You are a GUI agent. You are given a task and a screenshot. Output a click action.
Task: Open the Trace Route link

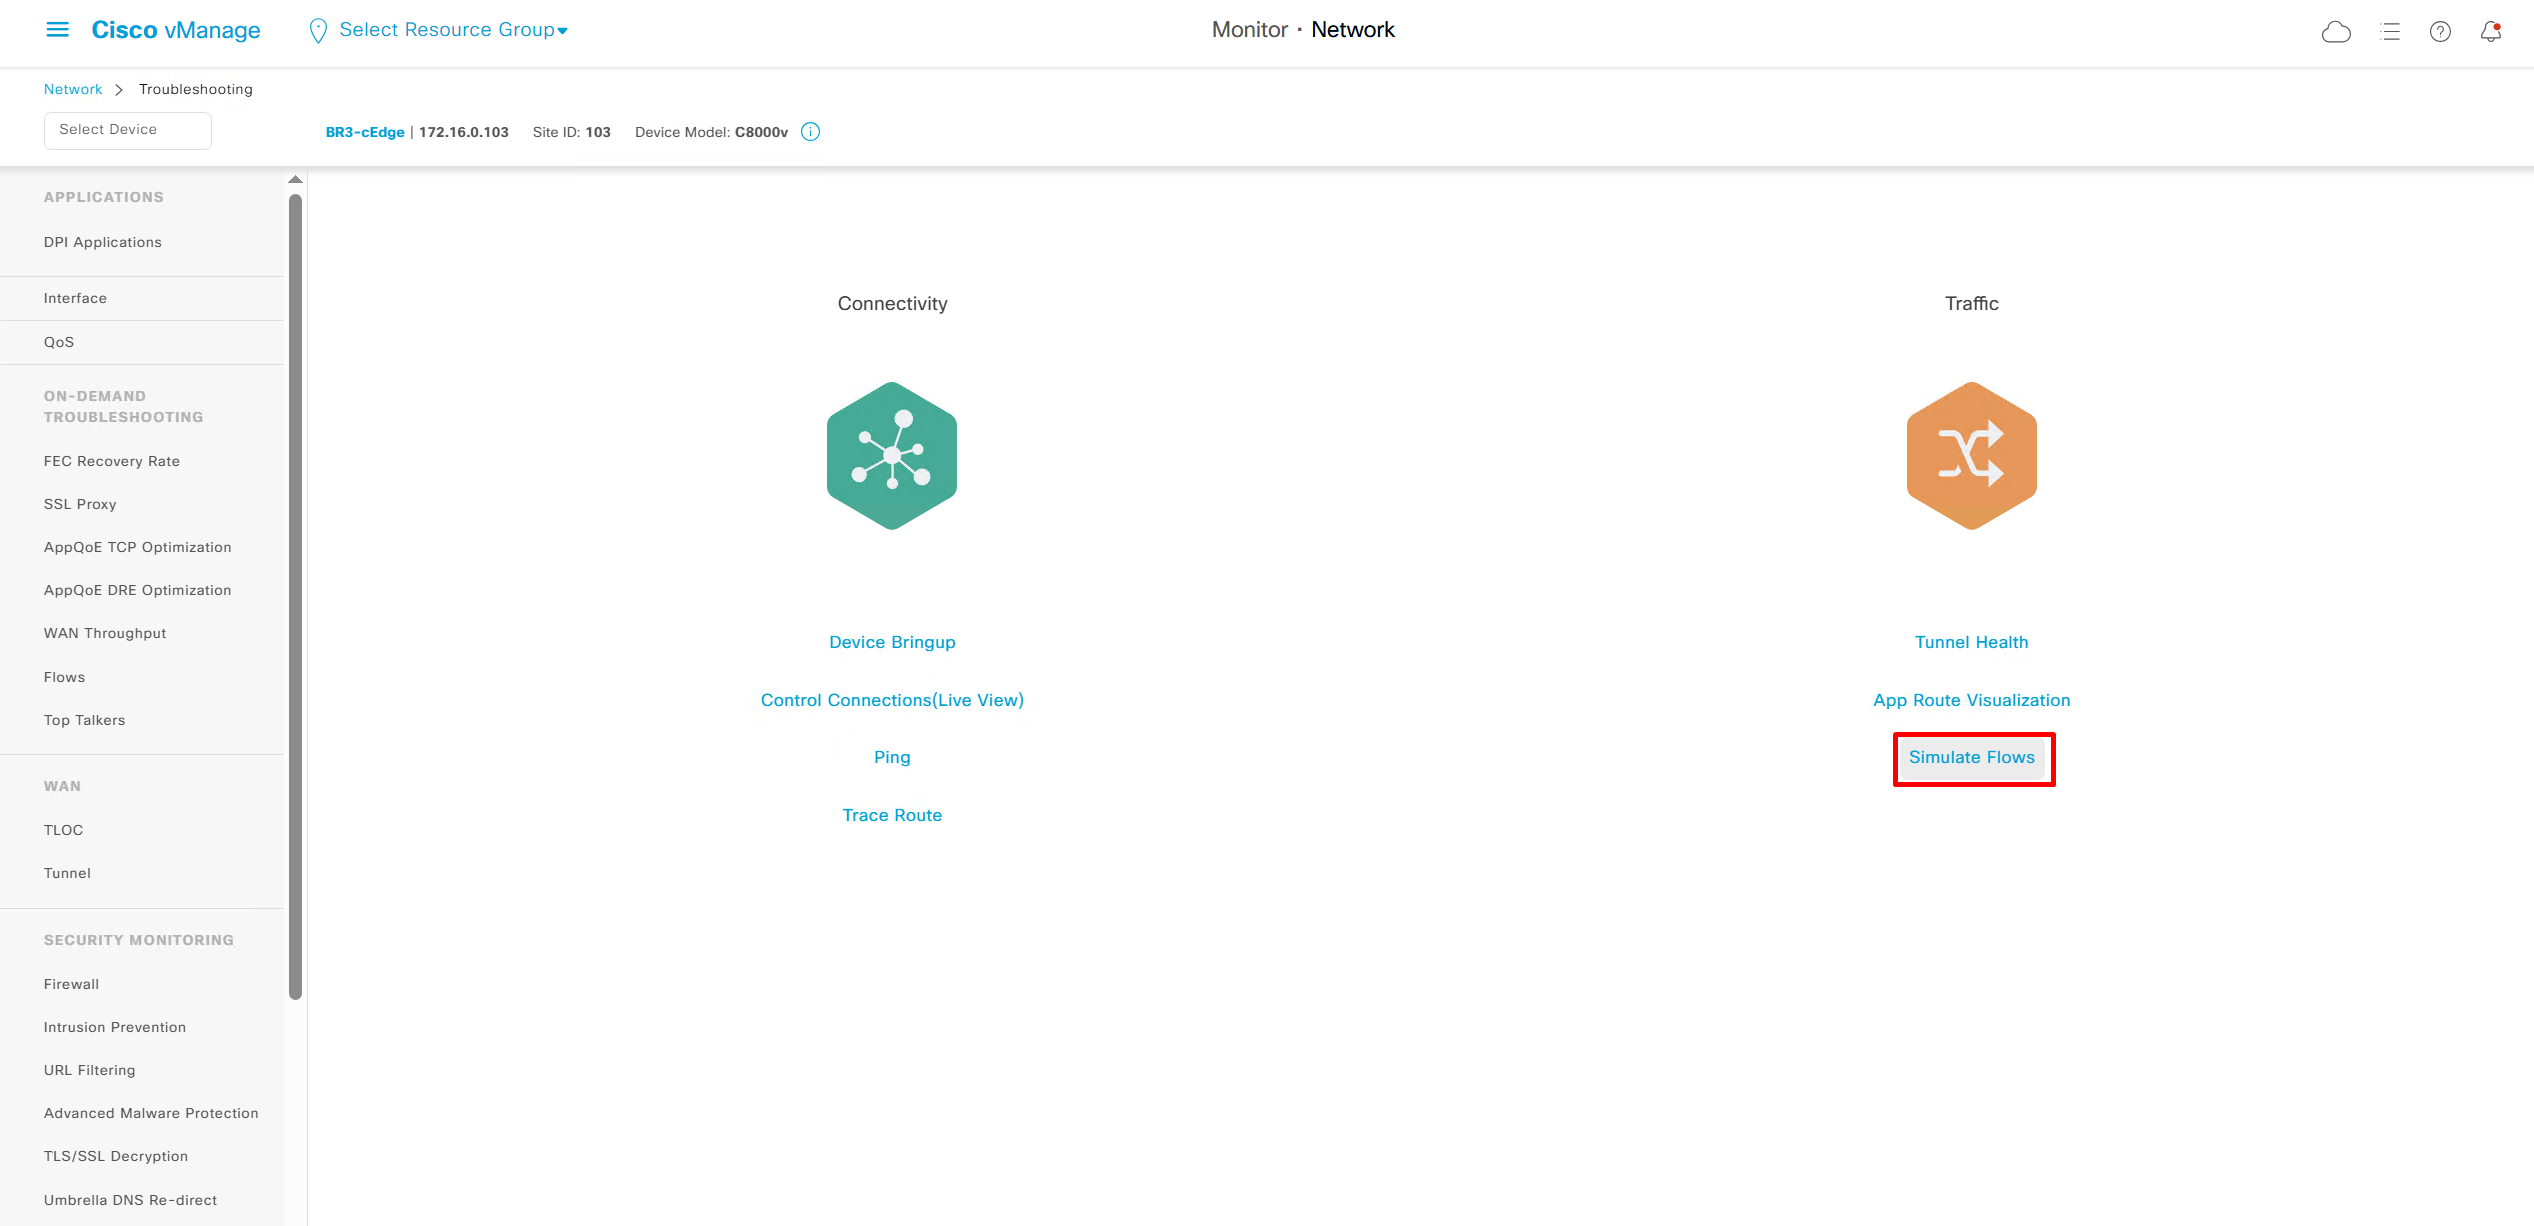coord(891,815)
